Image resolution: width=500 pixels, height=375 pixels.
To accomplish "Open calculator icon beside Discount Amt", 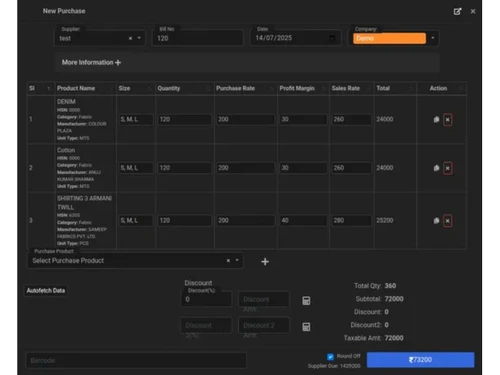I will pyautogui.click(x=306, y=301).
